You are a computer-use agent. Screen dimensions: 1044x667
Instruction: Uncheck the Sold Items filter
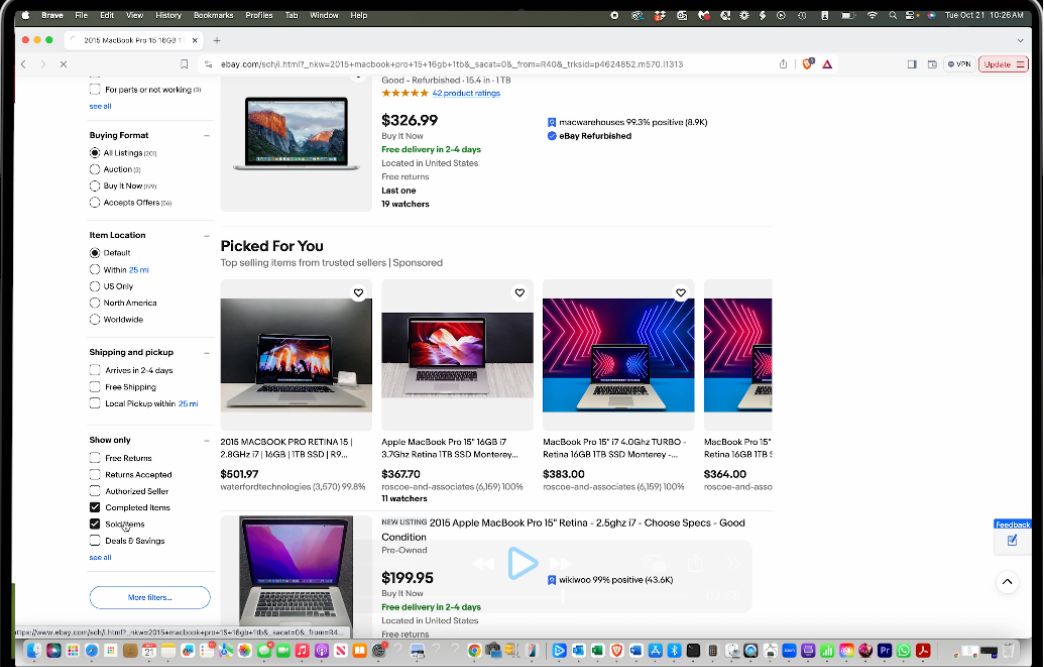point(95,524)
